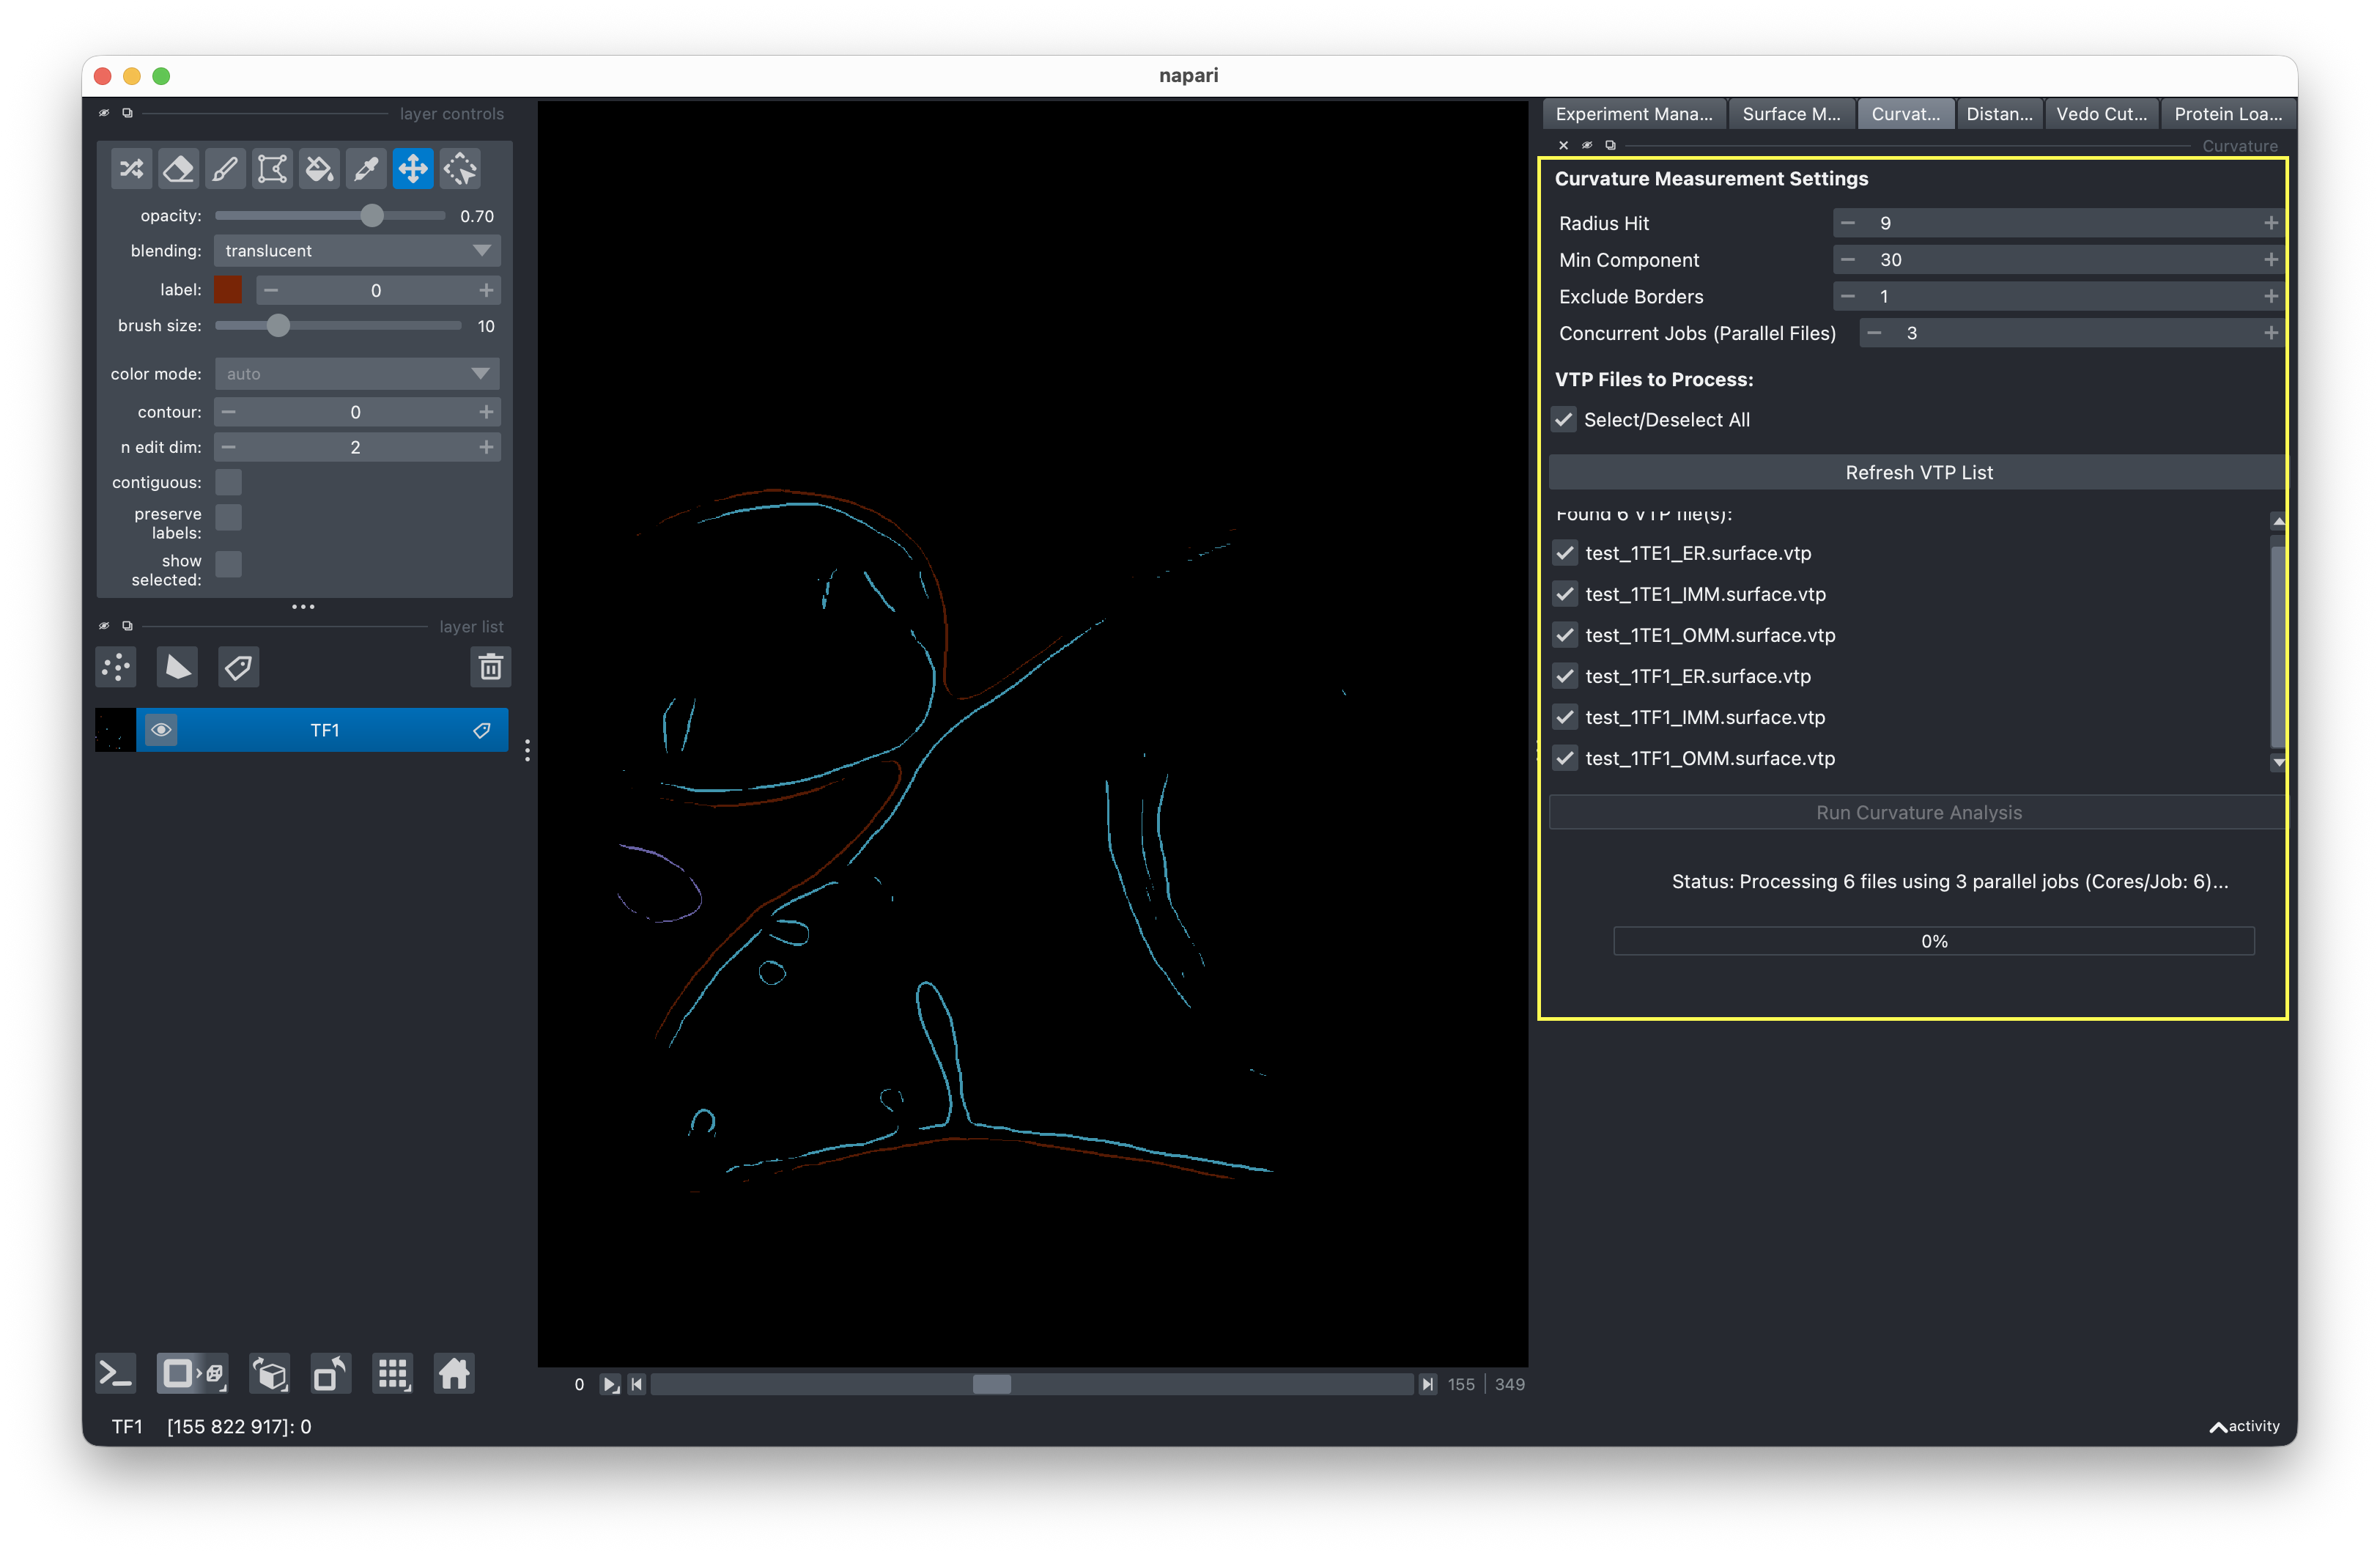Screen dimensions: 2380x1555
Task: Select the transform layer tool
Action: pyautogui.click(x=460, y=169)
